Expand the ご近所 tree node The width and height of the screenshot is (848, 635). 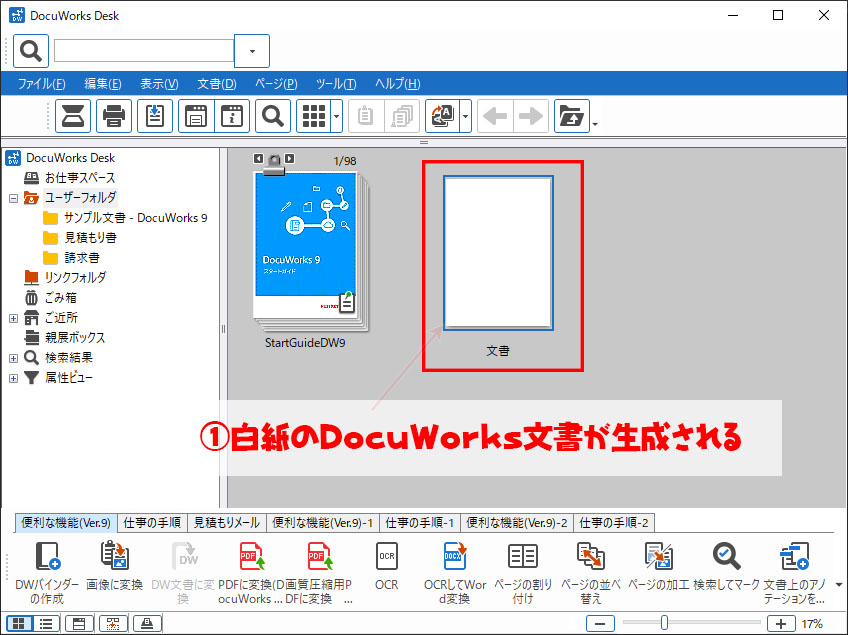click(14, 319)
